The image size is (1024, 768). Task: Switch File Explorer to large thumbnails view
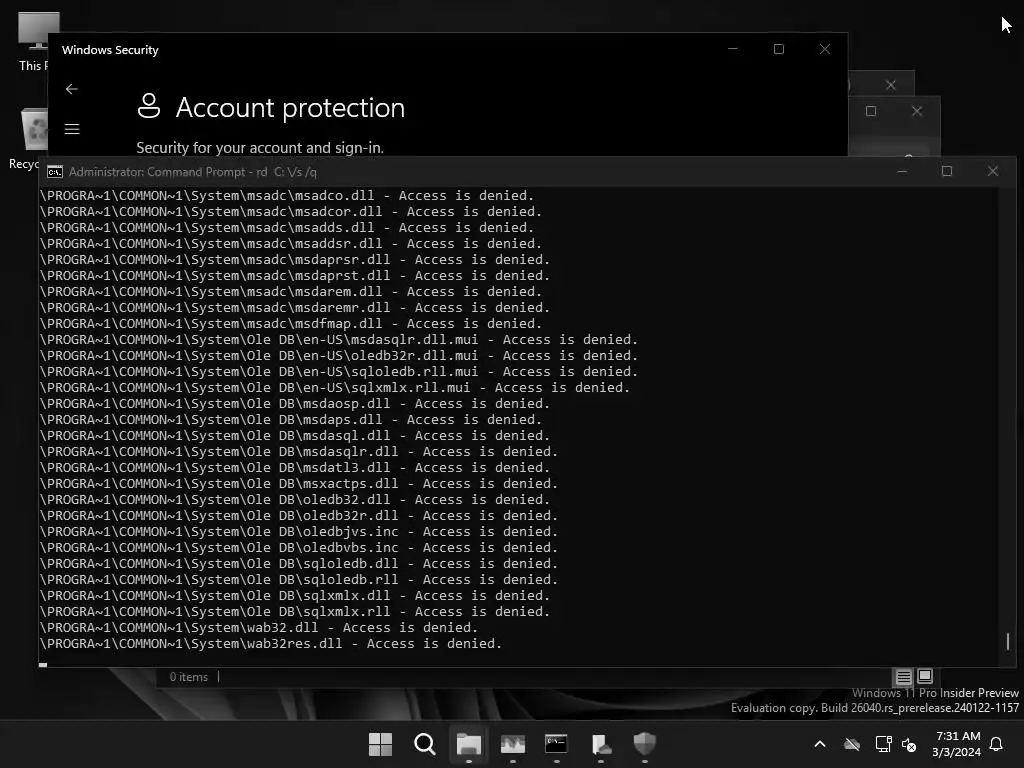click(925, 676)
